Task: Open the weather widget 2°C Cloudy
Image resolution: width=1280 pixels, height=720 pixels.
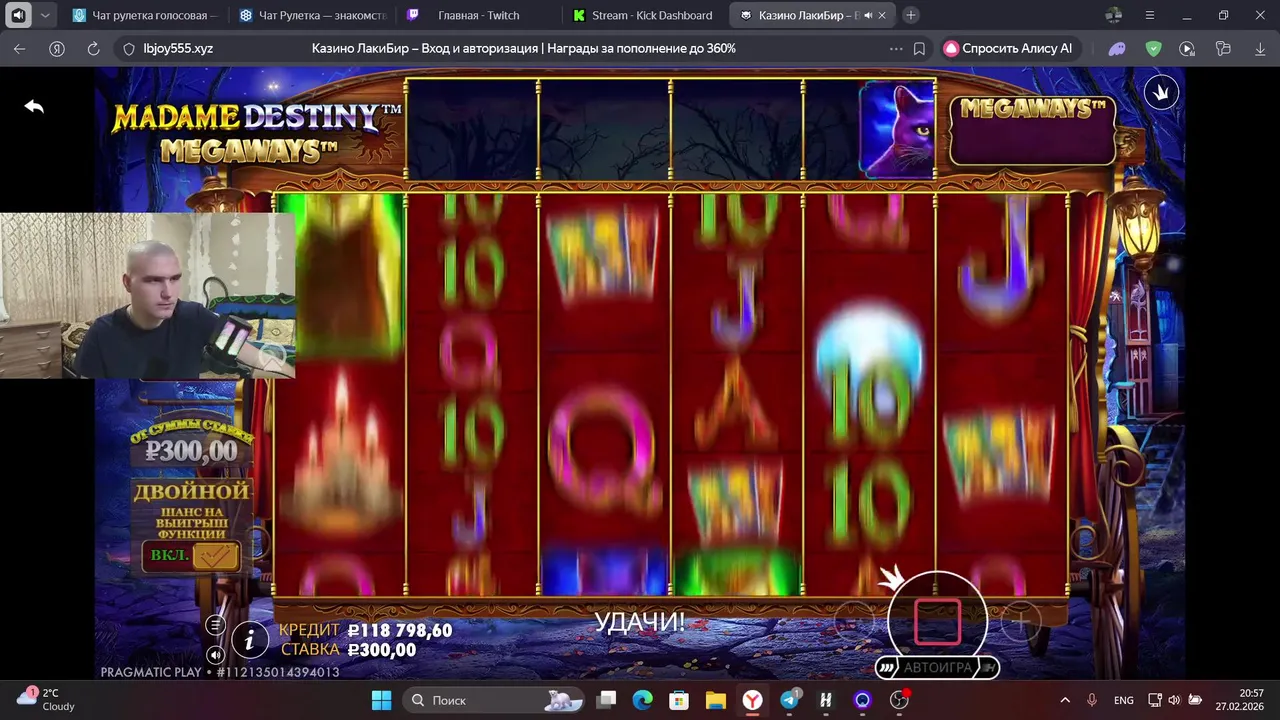Action: tap(46, 700)
